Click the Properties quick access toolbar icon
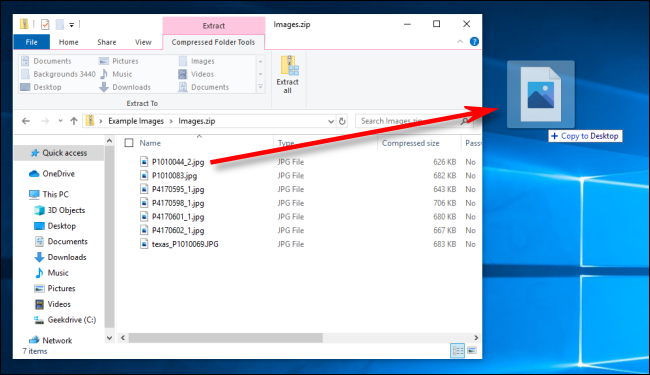 [45, 25]
